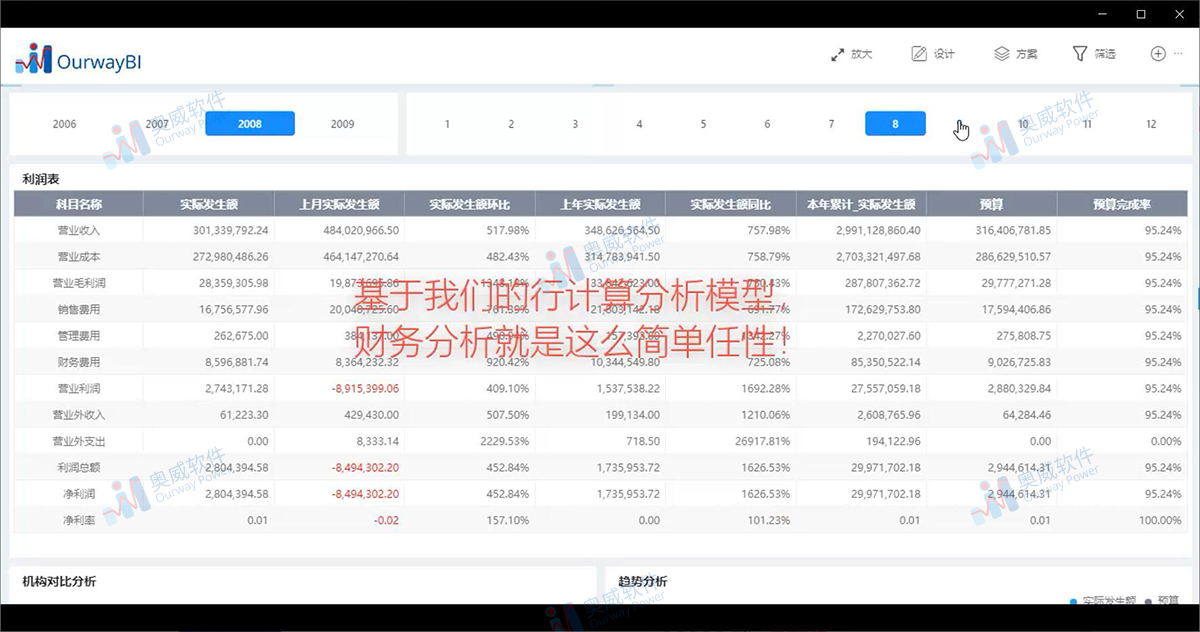Viewport: 1200px width, 632px height.
Task: Select year 2008 button
Action: pyautogui.click(x=250, y=124)
